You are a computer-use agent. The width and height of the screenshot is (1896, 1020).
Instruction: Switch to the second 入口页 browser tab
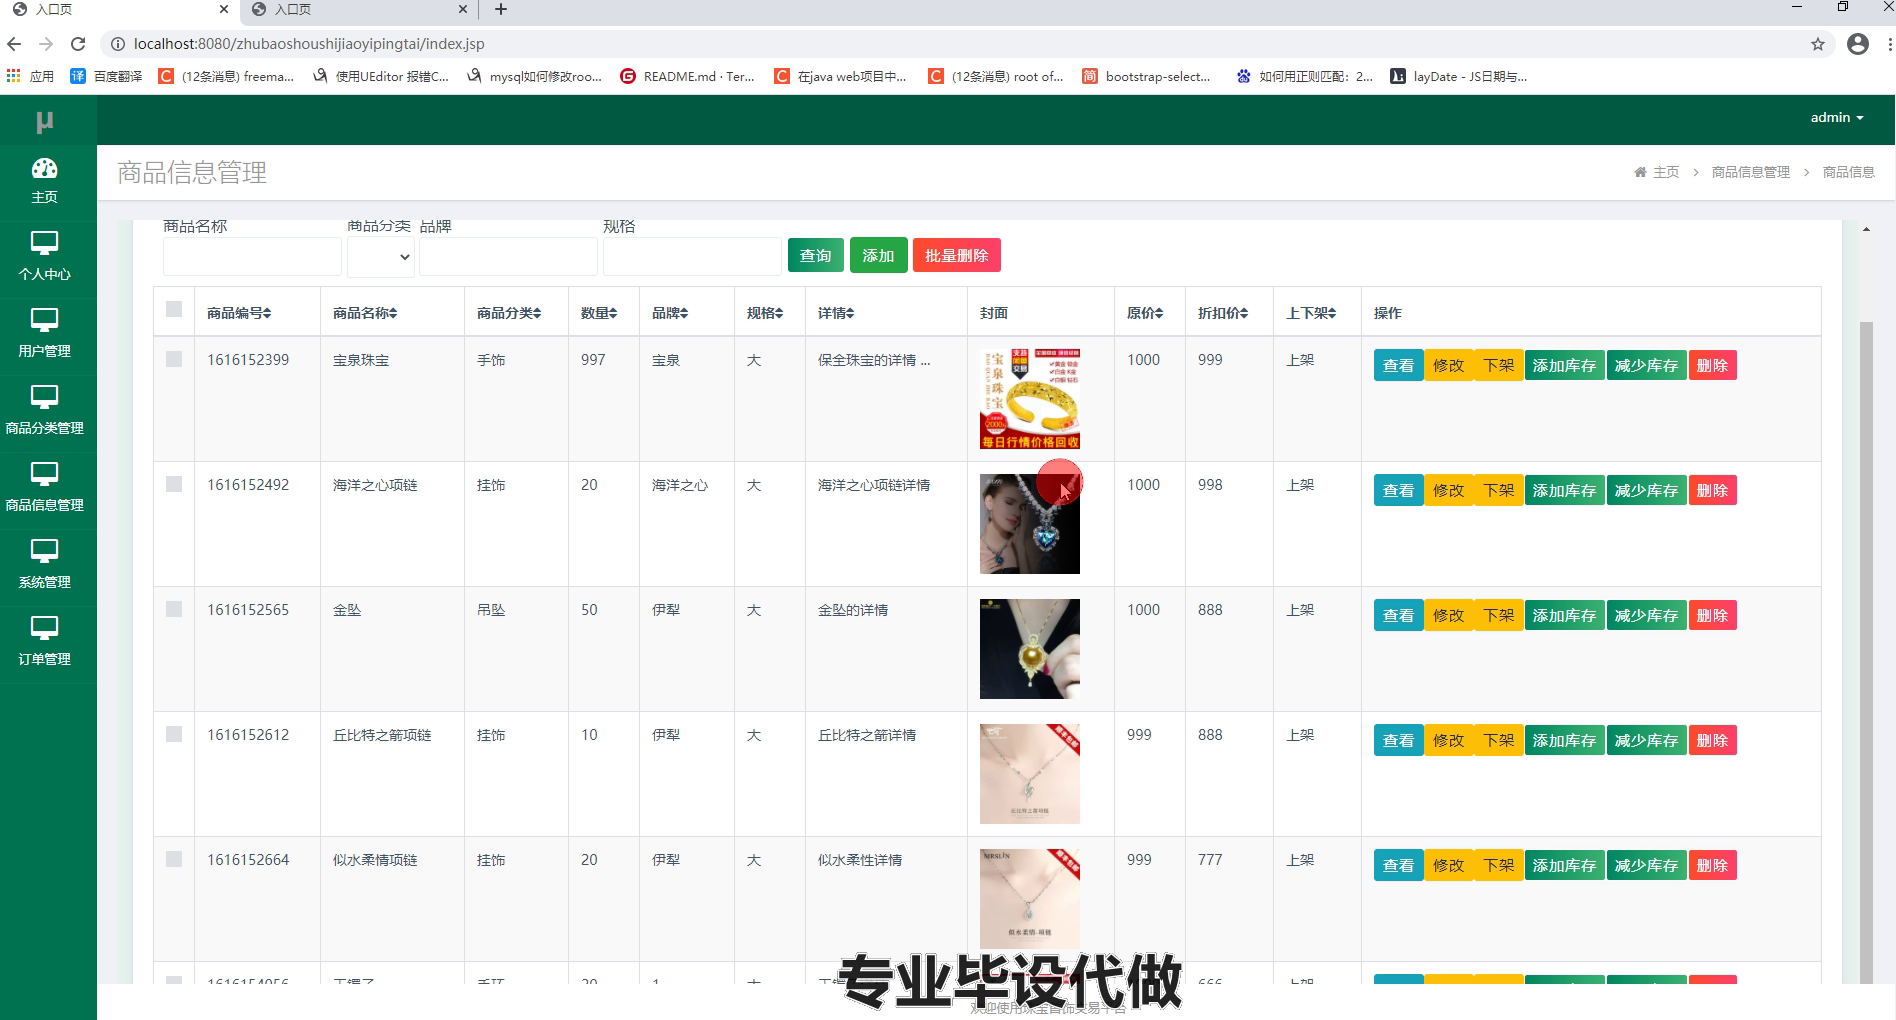[x=358, y=10]
